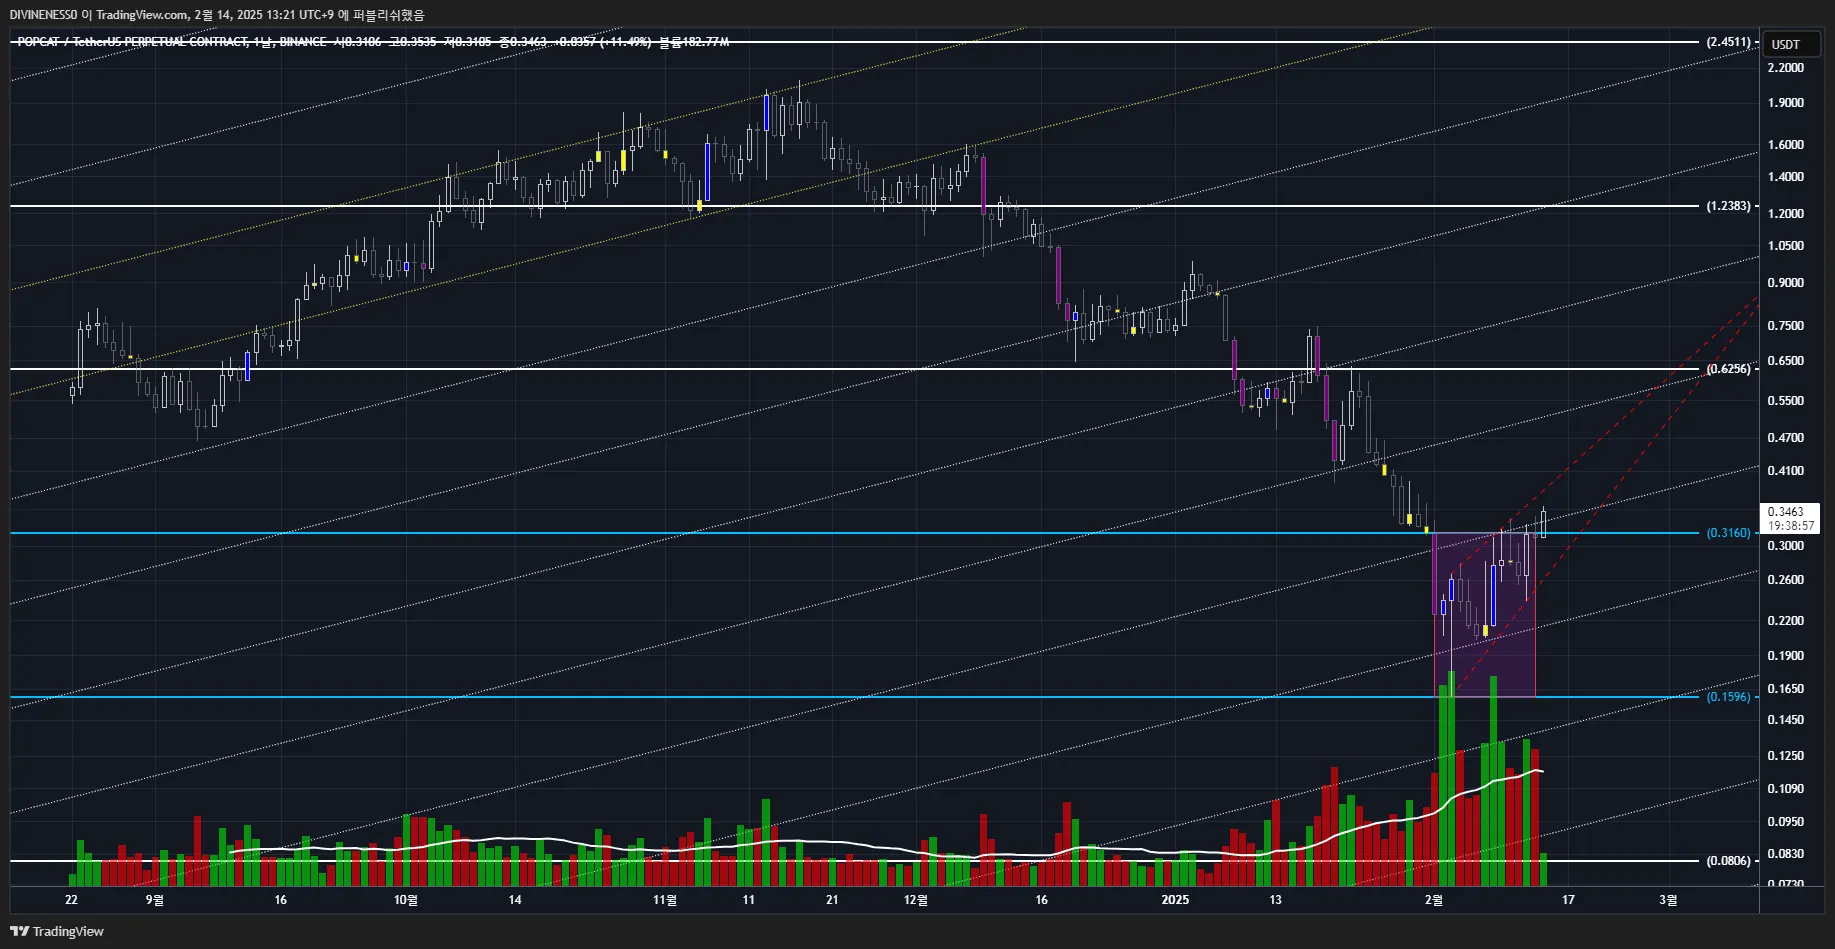
Task: Click the 21 date label on time axis
Action: (832, 900)
